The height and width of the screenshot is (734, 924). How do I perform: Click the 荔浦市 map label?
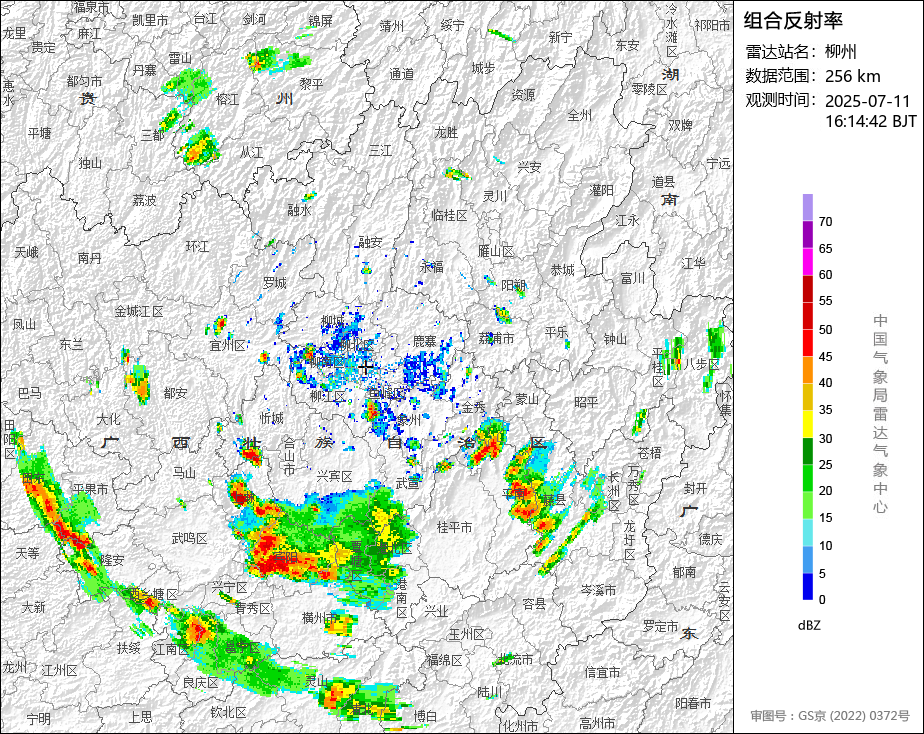pos(496,338)
